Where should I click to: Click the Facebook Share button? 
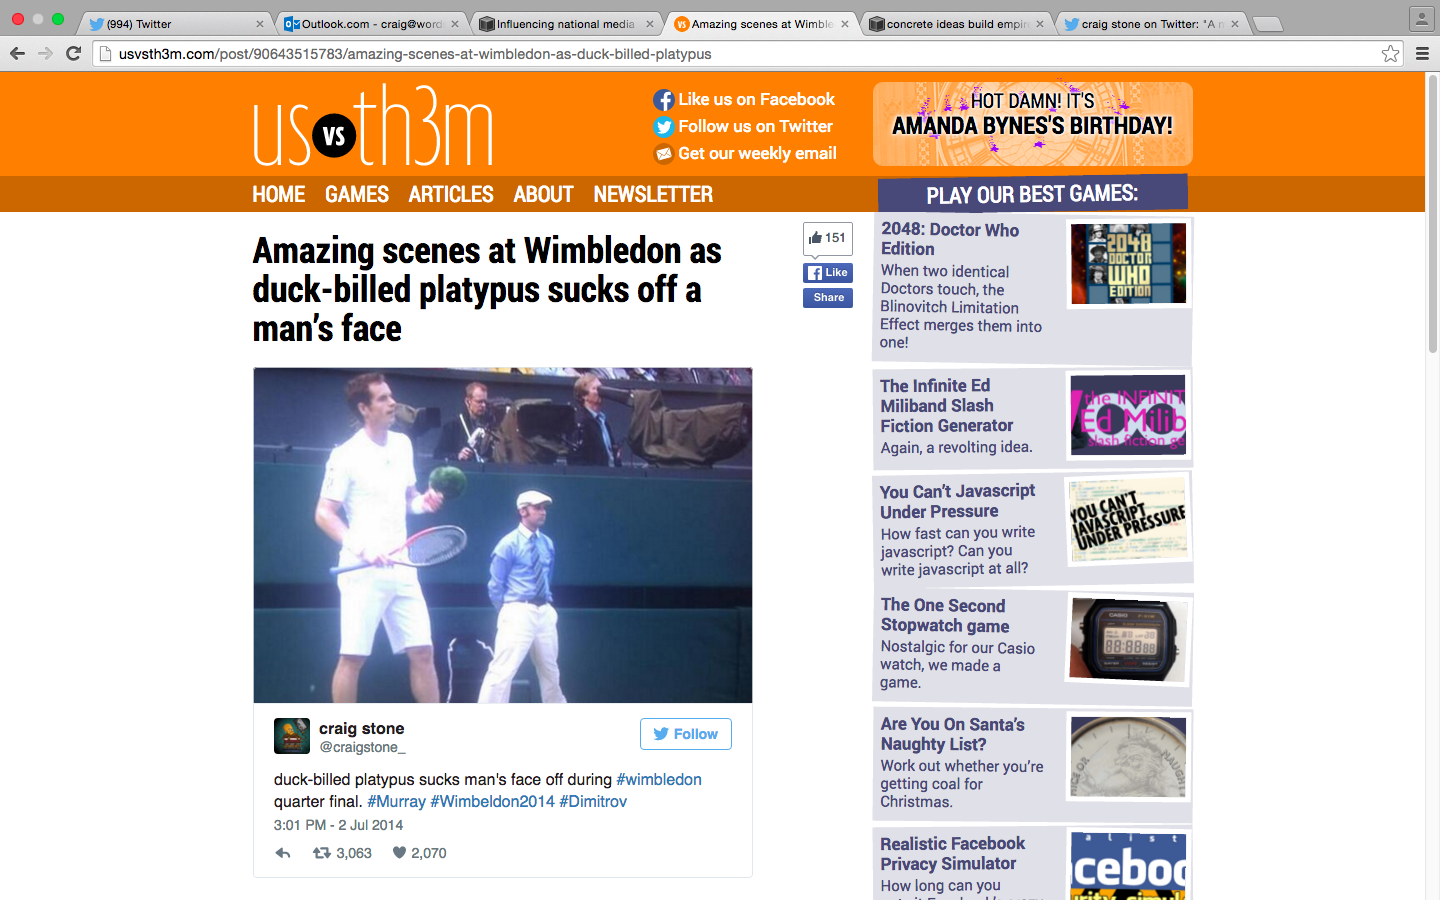[828, 297]
